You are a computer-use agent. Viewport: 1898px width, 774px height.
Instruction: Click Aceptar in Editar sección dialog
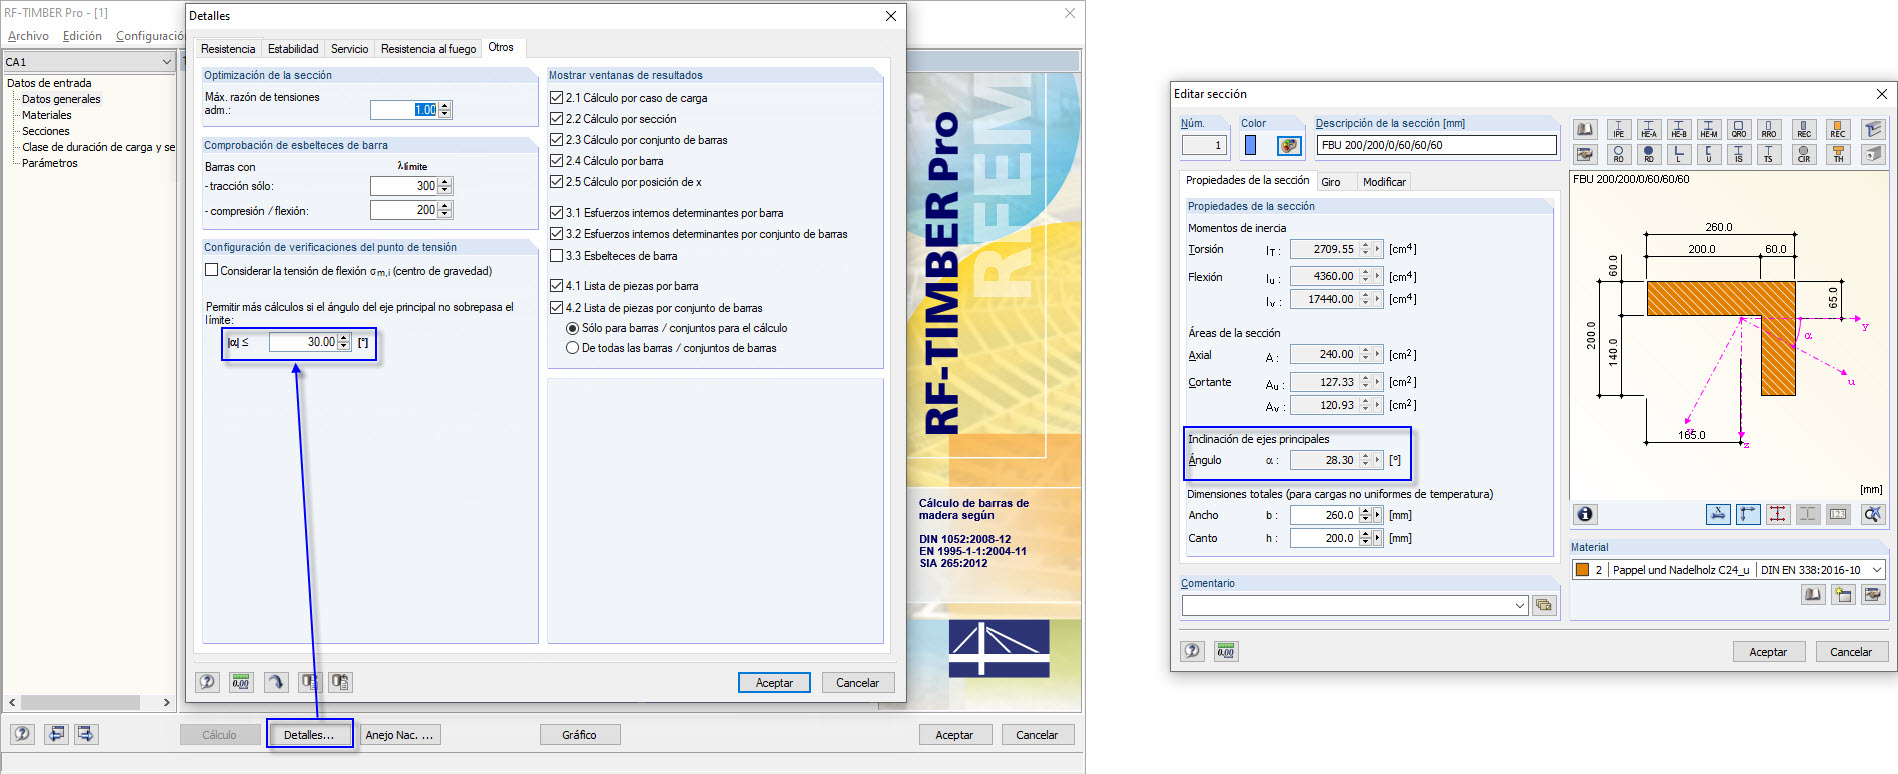(1768, 652)
